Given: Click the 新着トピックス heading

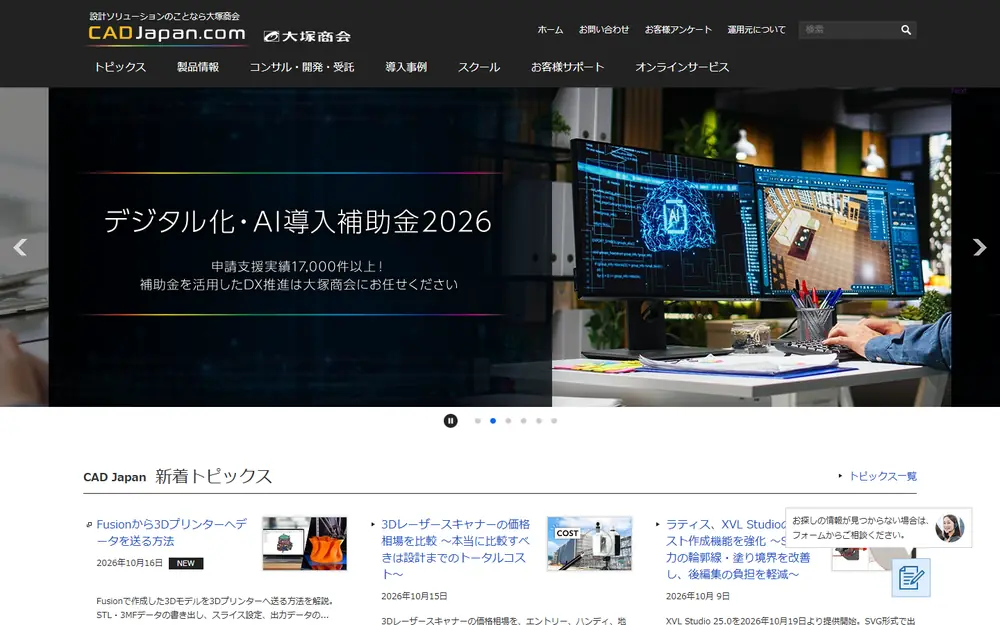Looking at the screenshot, I should [214, 476].
